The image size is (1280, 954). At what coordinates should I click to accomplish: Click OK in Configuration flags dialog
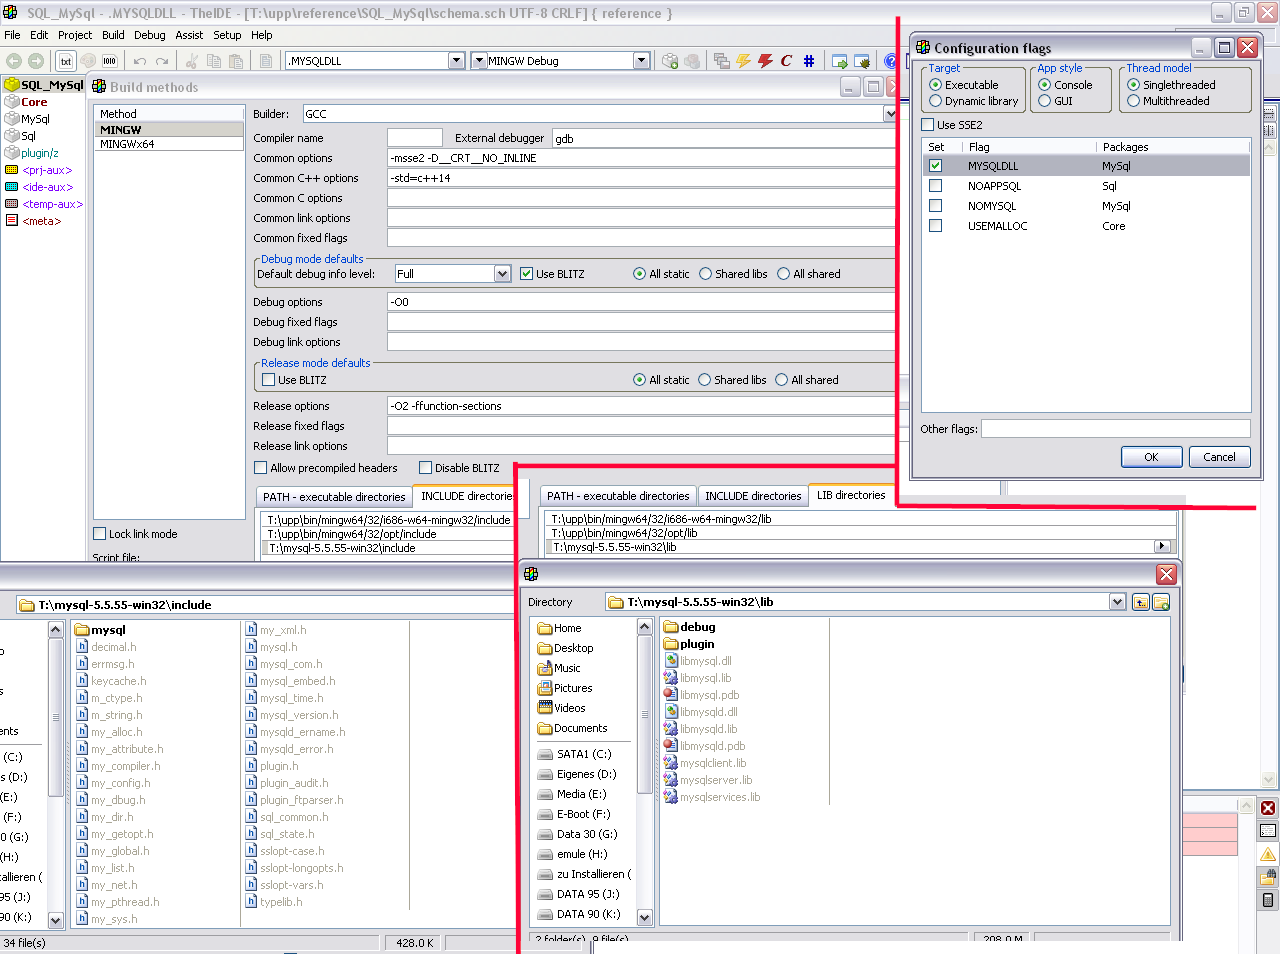1151,457
